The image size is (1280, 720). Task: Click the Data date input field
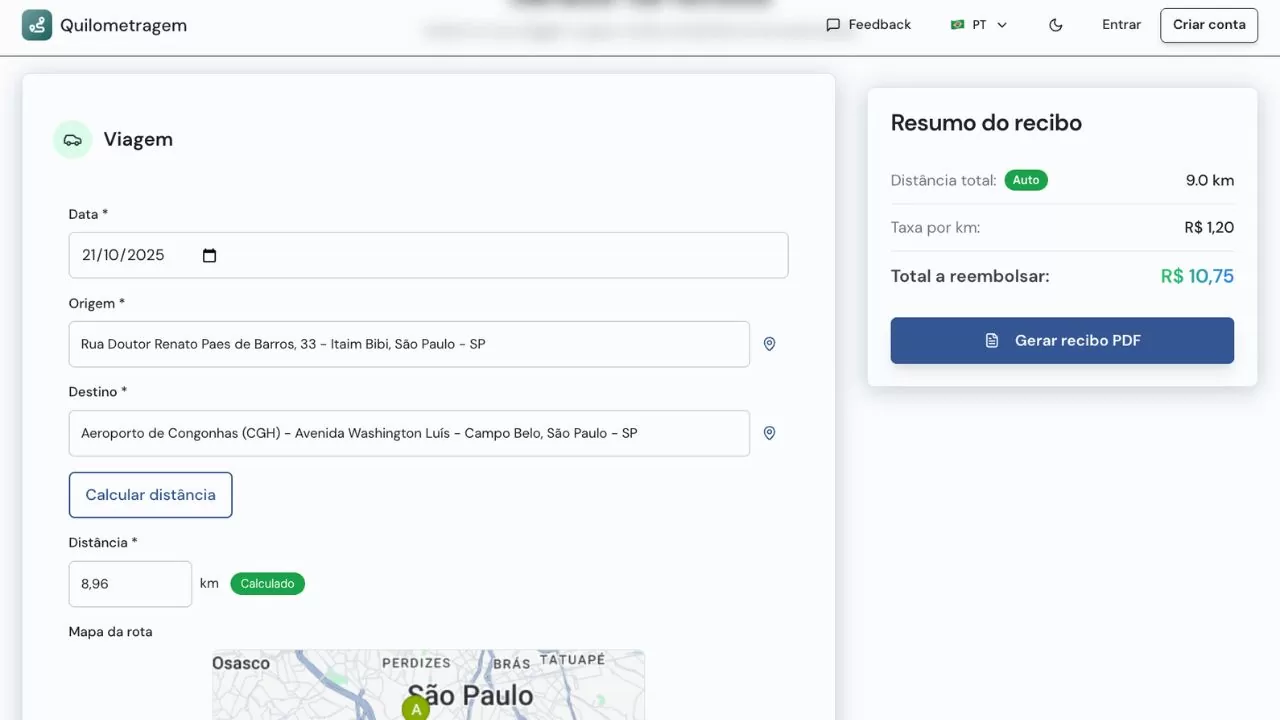click(x=428, y=255)
